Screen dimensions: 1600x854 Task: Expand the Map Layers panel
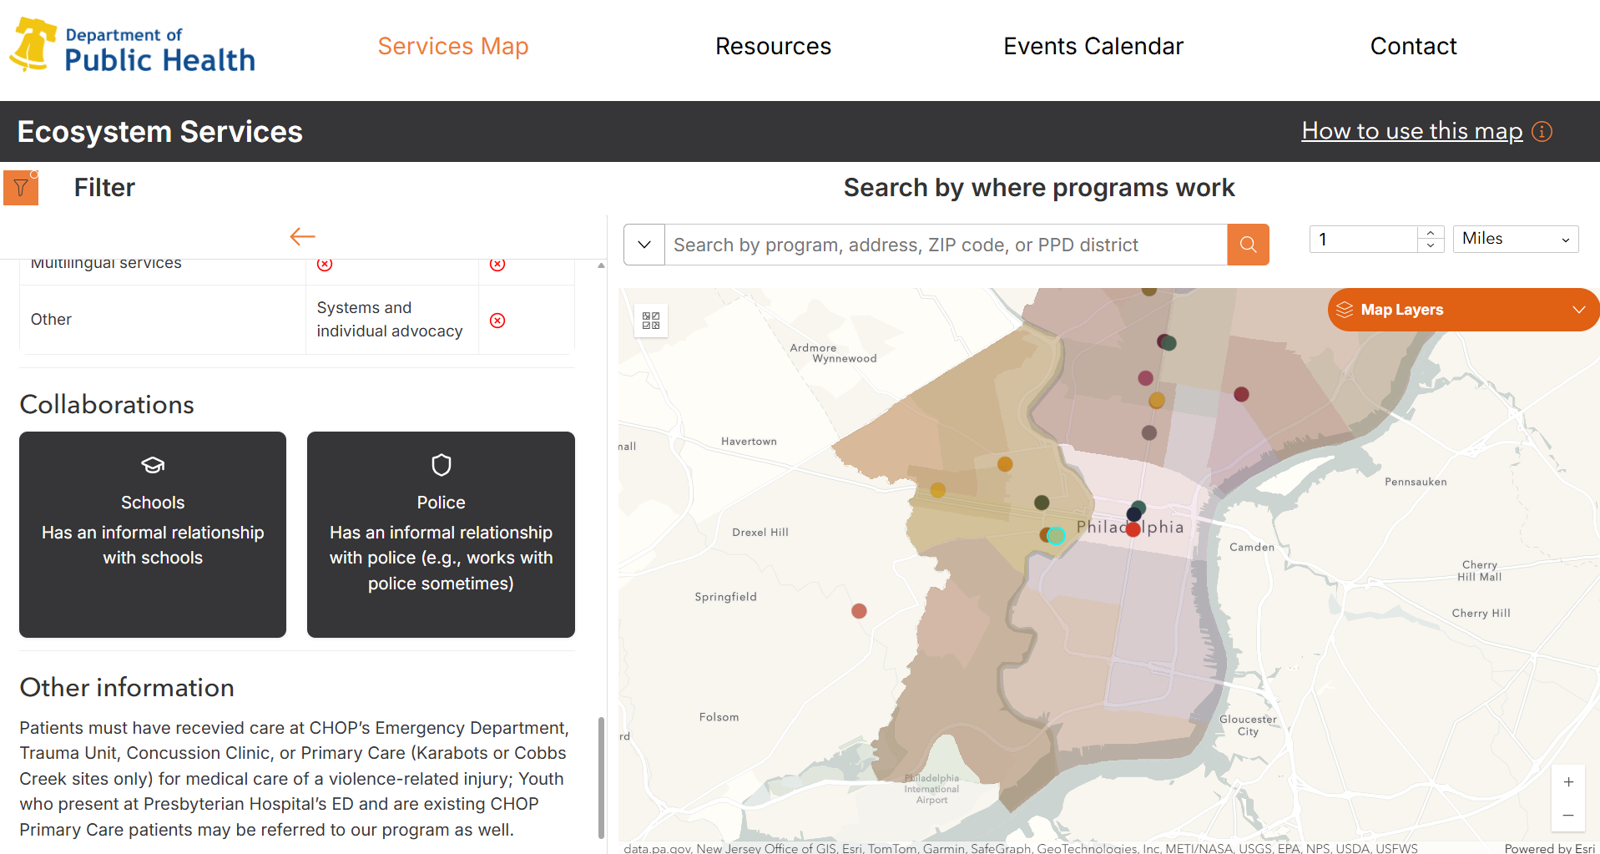[x=1463, y=310]
